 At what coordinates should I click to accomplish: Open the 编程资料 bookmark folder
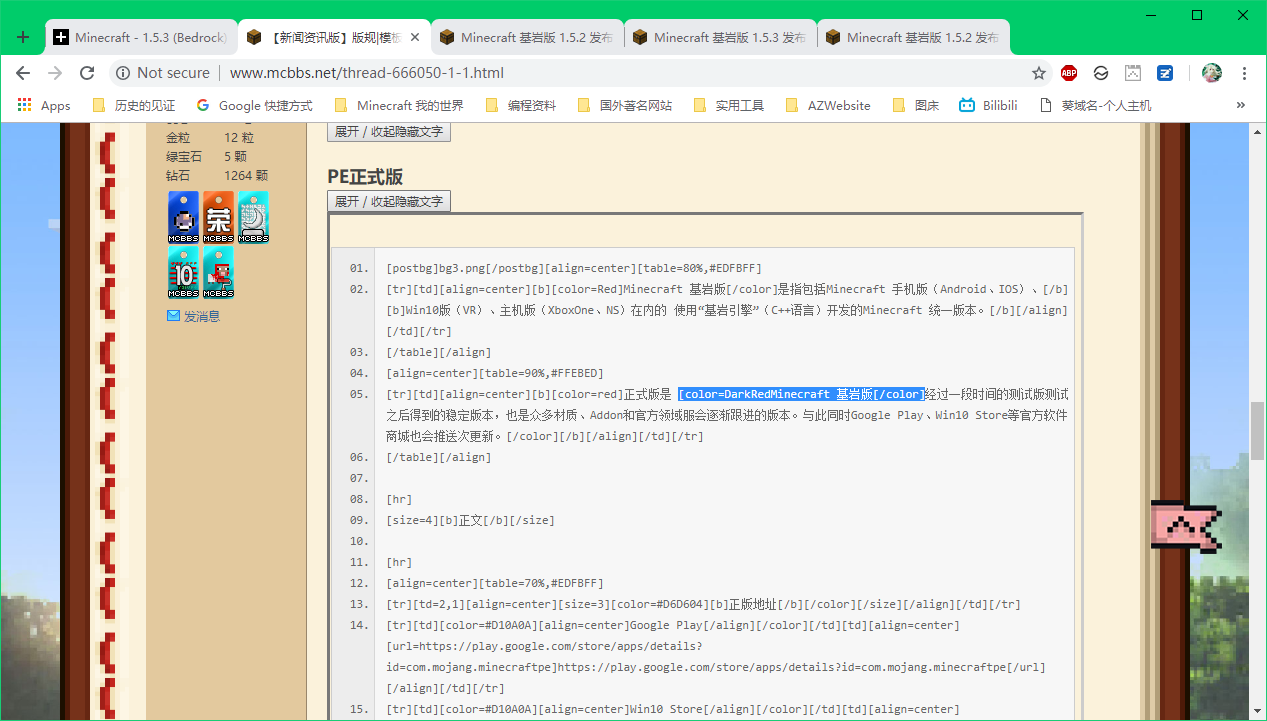coord(520,105)
